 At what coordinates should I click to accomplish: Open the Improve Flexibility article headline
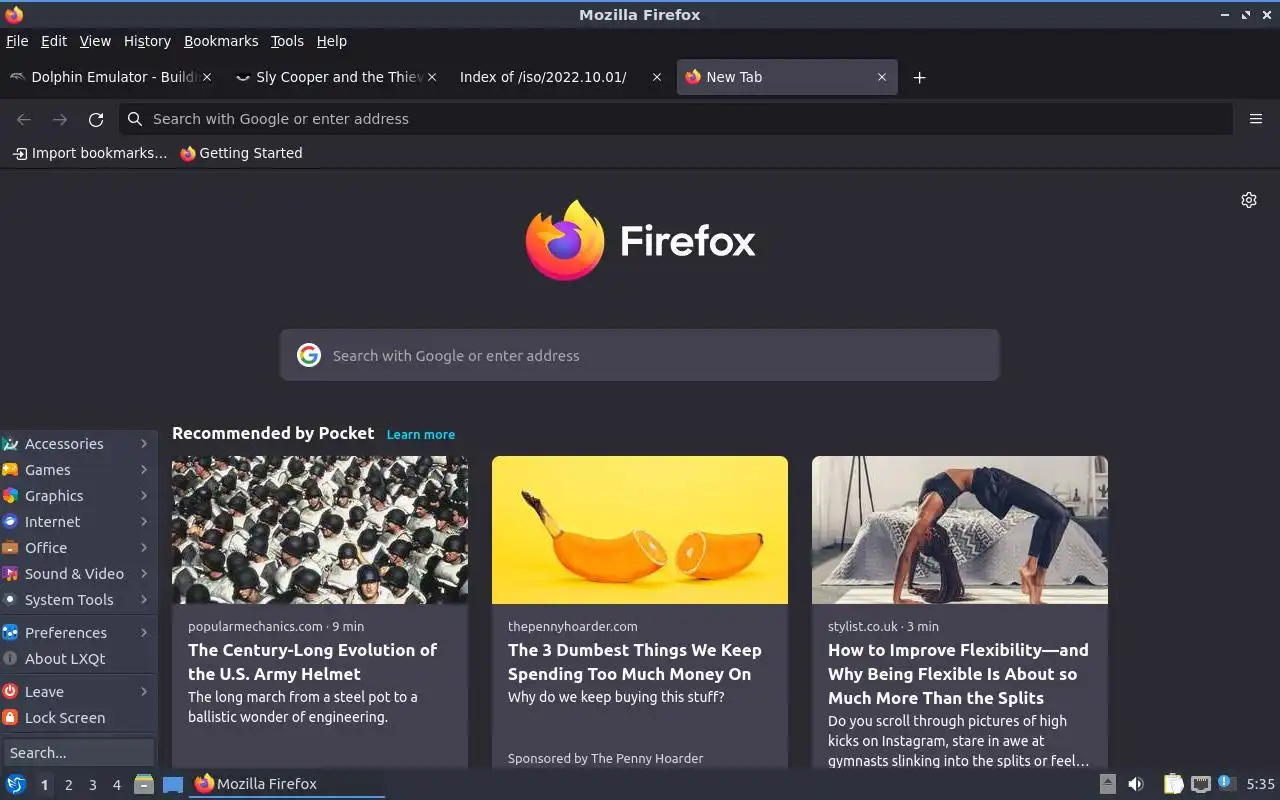point(958,674)
